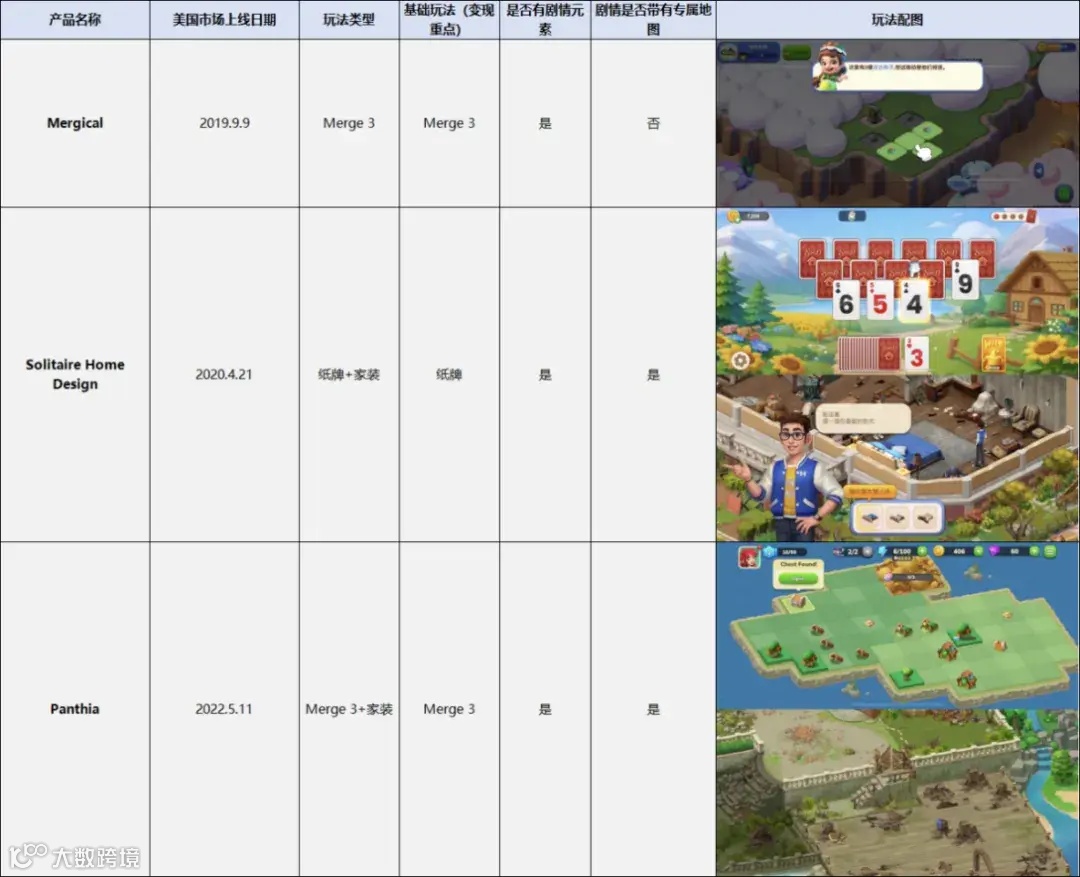Select Panthia's Merge 3 base gameplay cell
1080x877 pixels.
[x=449, y=709]
